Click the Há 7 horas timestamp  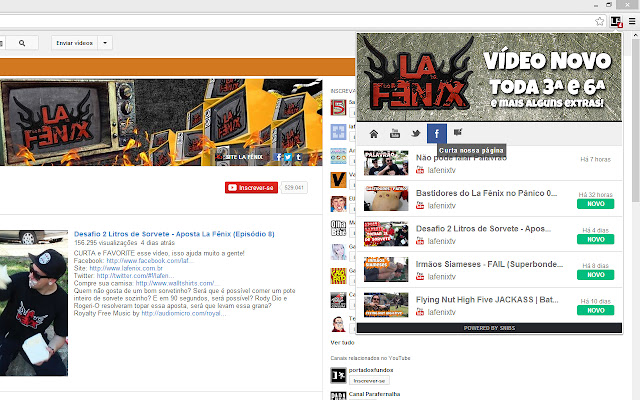click(596, 159)
